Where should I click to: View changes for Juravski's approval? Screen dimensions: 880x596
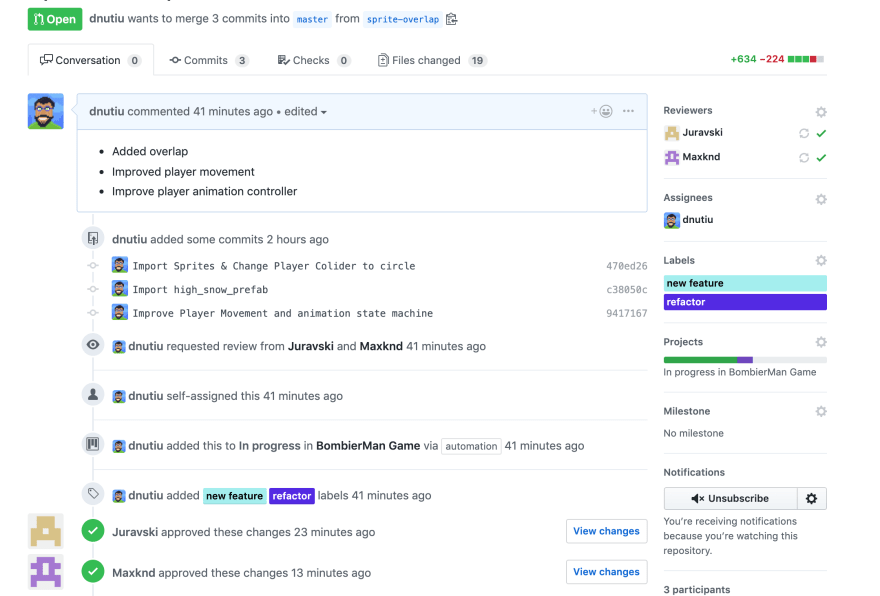606,531
